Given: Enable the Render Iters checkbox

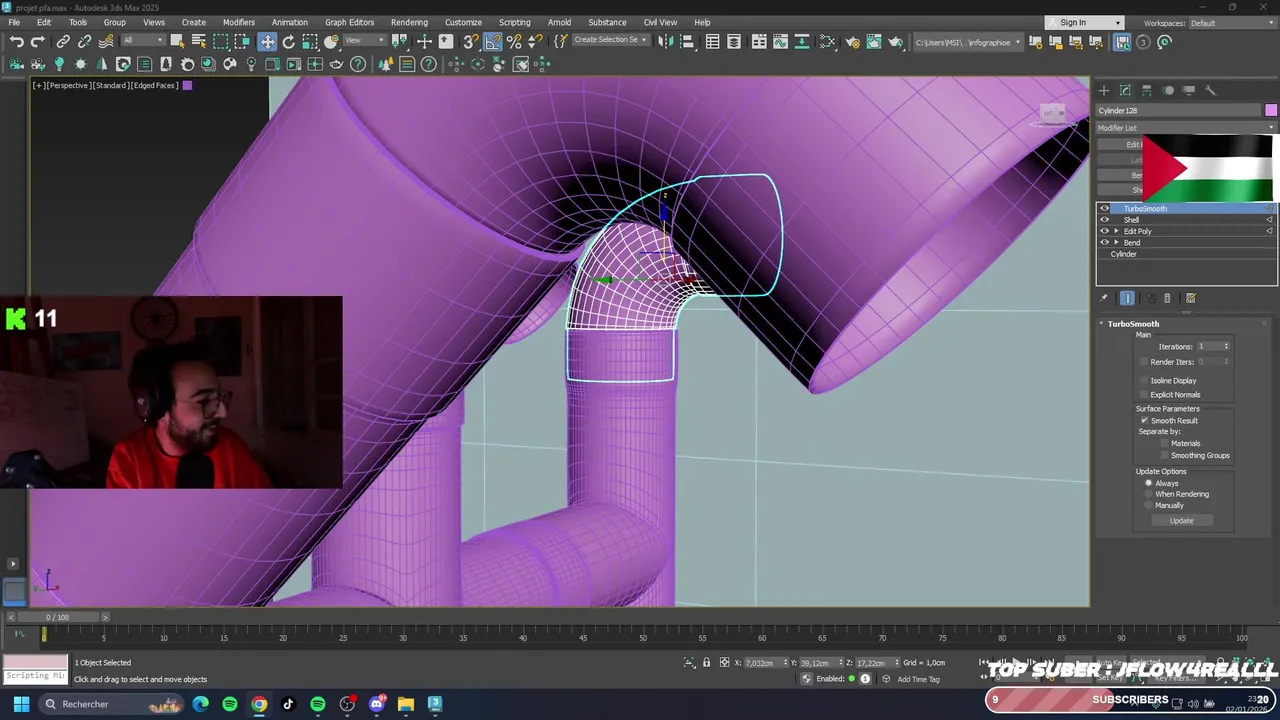Looking at the screenshot, I should [1145, 362].
